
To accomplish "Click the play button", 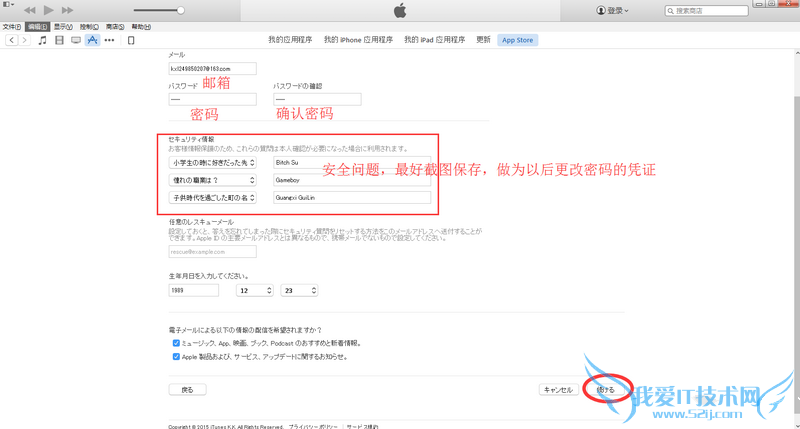I will (48, 10).
